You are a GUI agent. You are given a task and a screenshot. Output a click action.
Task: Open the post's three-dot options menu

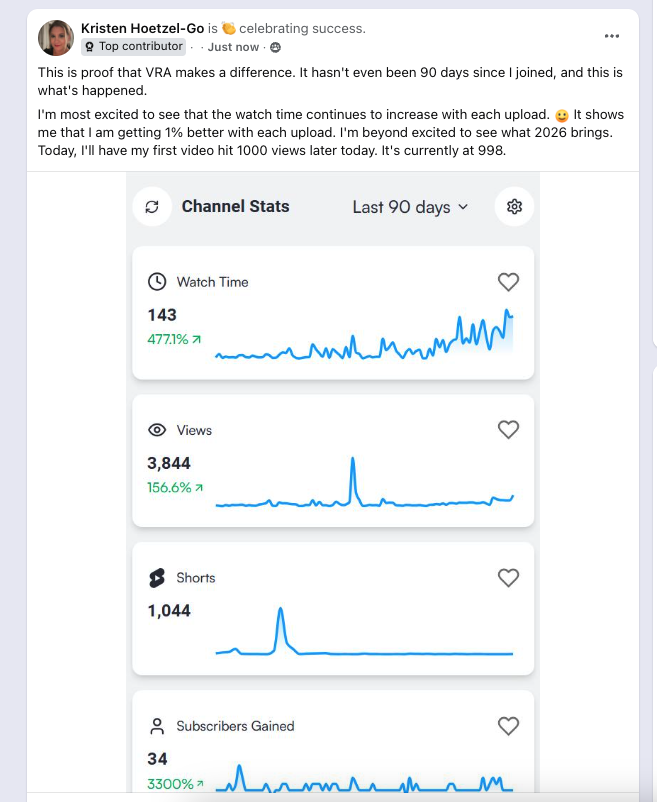coord(612,36)
